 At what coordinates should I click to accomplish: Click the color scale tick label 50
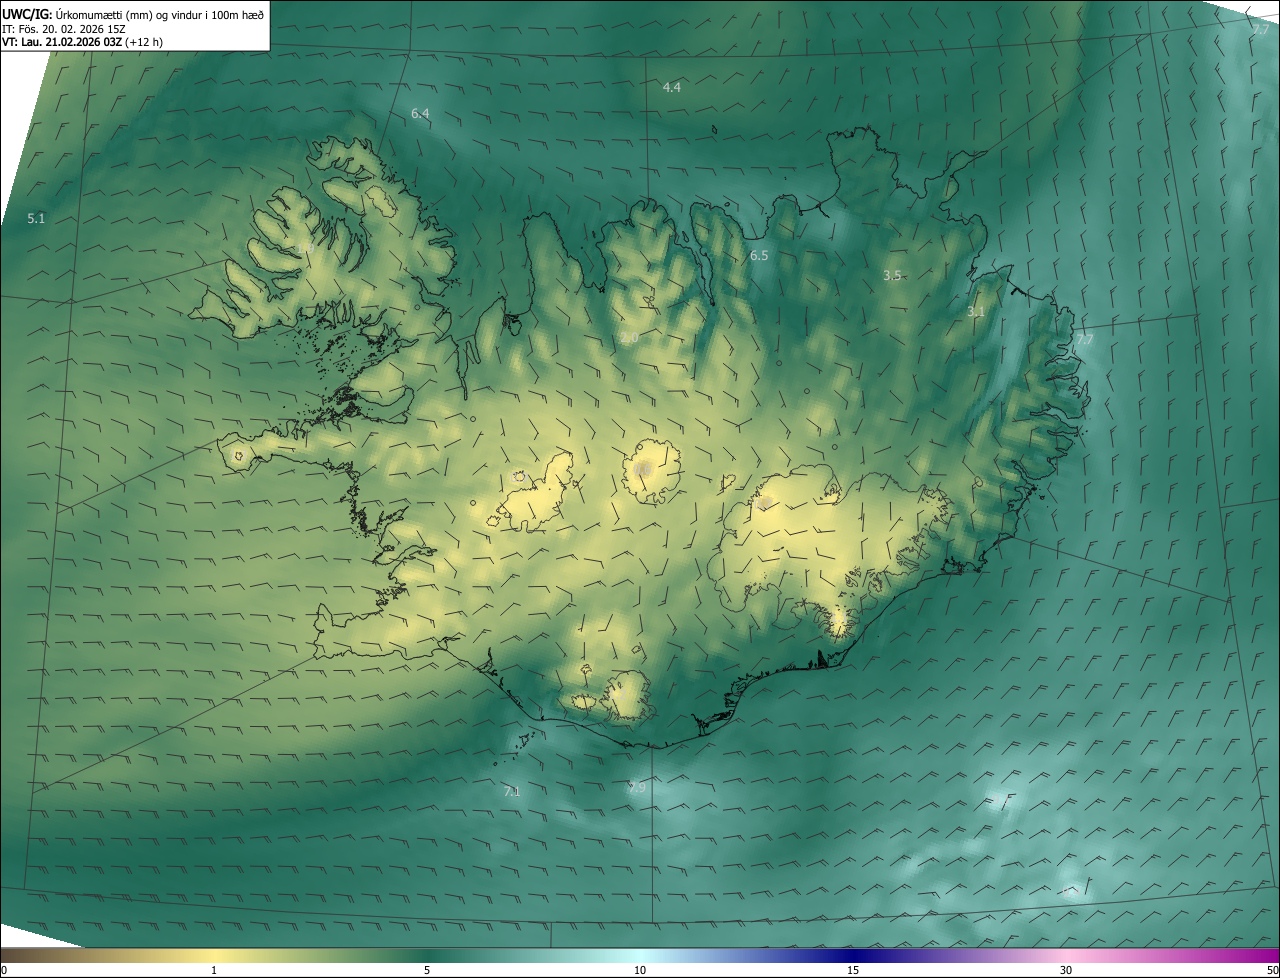[1272, 970]
